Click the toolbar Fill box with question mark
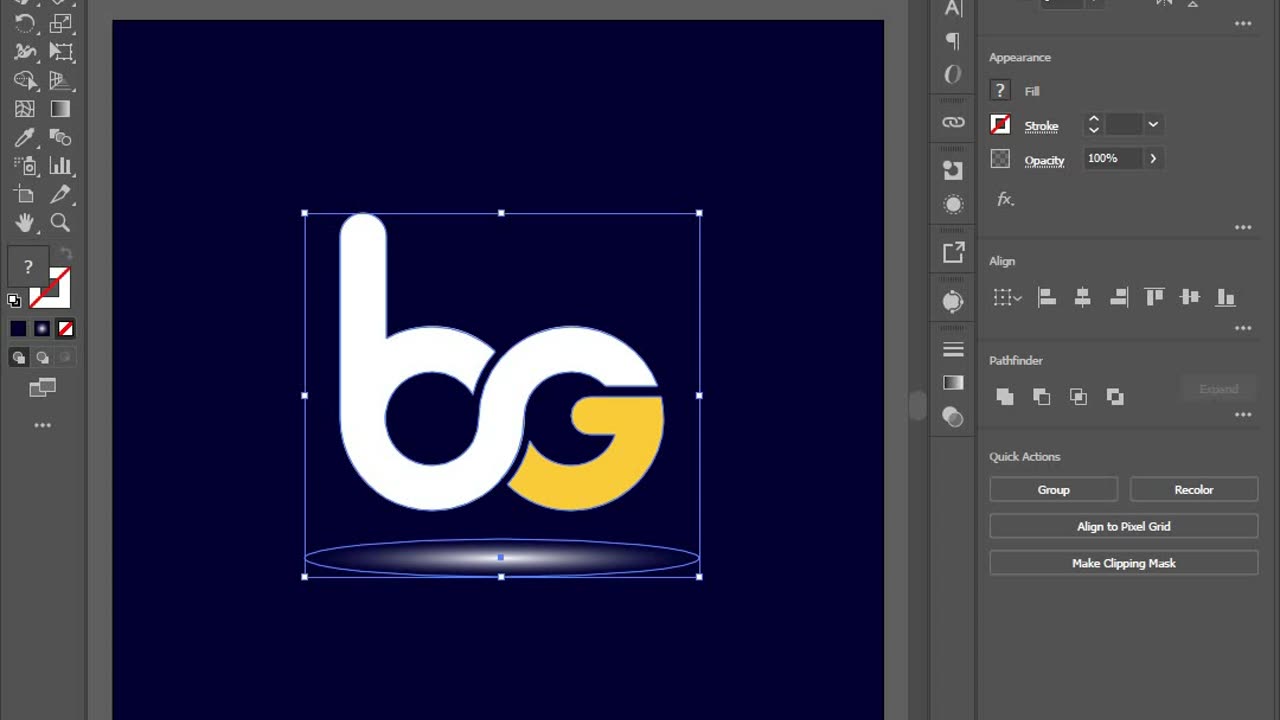 pos(28,267)
